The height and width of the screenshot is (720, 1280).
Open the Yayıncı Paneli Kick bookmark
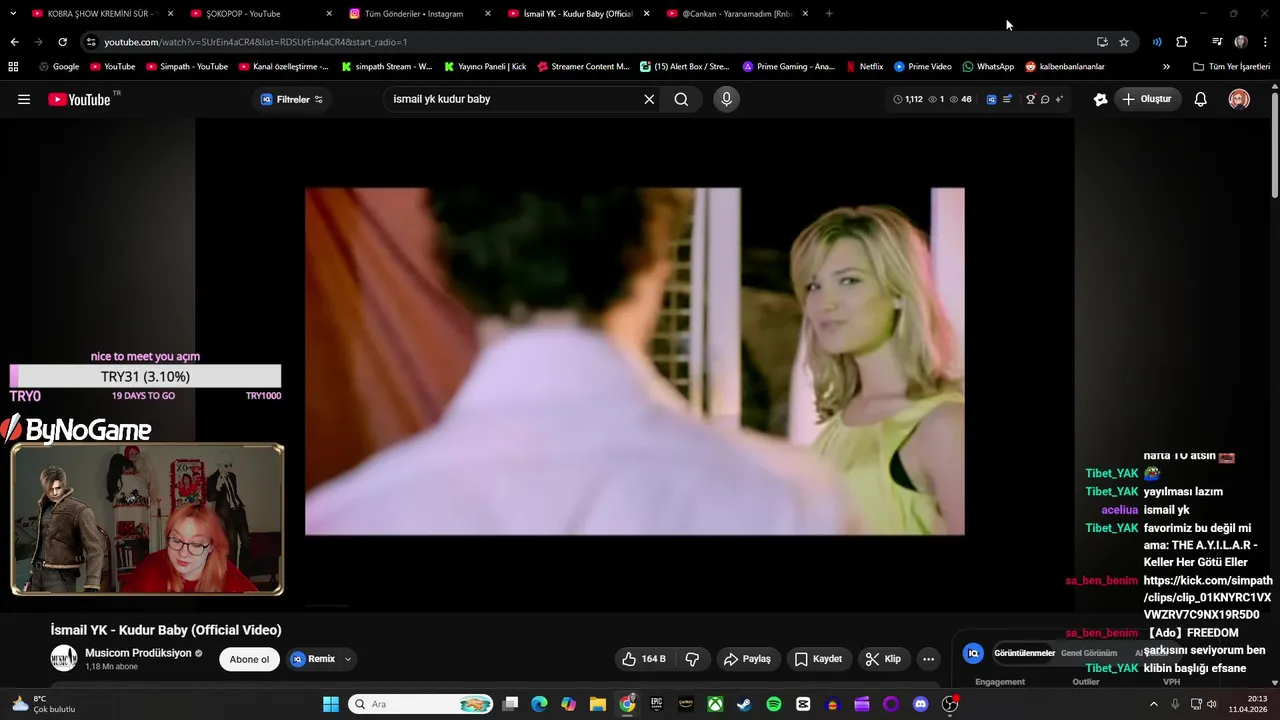(x=484, y=67)
